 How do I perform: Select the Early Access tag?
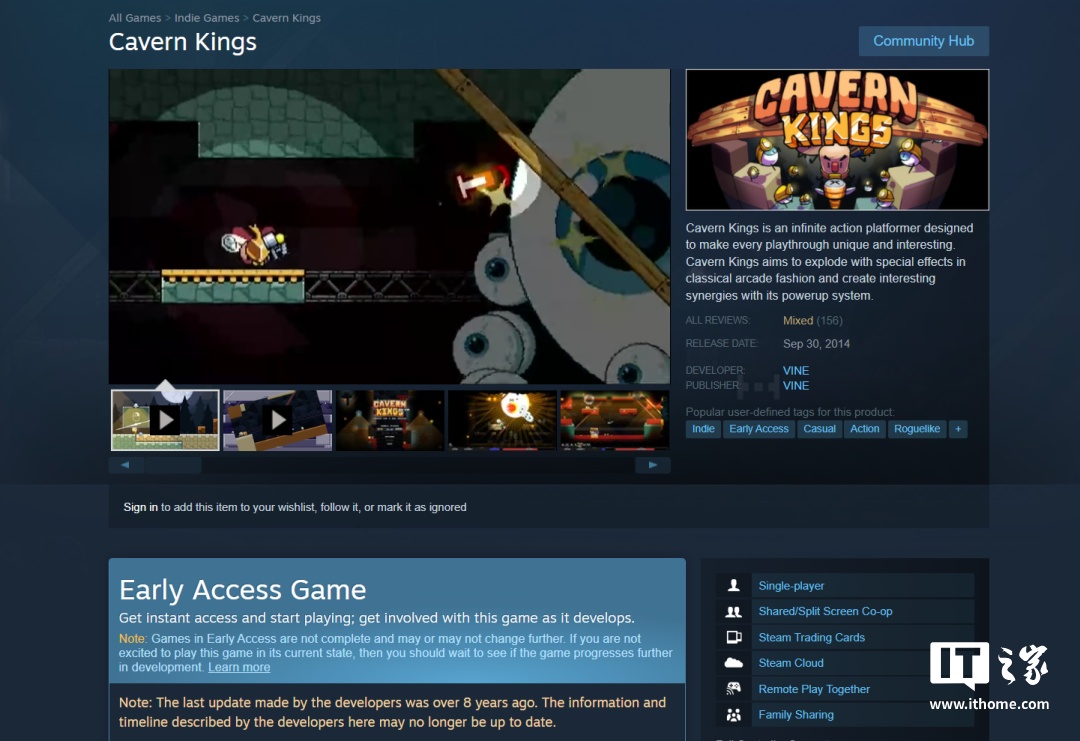758,429
